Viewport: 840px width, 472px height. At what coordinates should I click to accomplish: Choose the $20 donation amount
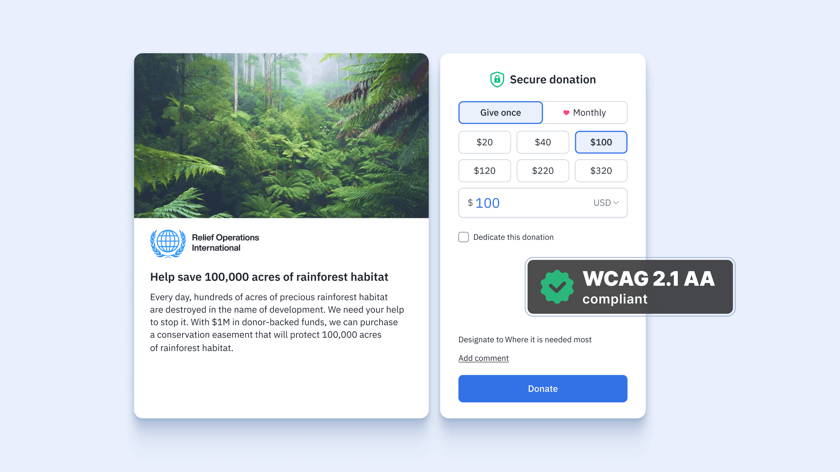[484, 142]
